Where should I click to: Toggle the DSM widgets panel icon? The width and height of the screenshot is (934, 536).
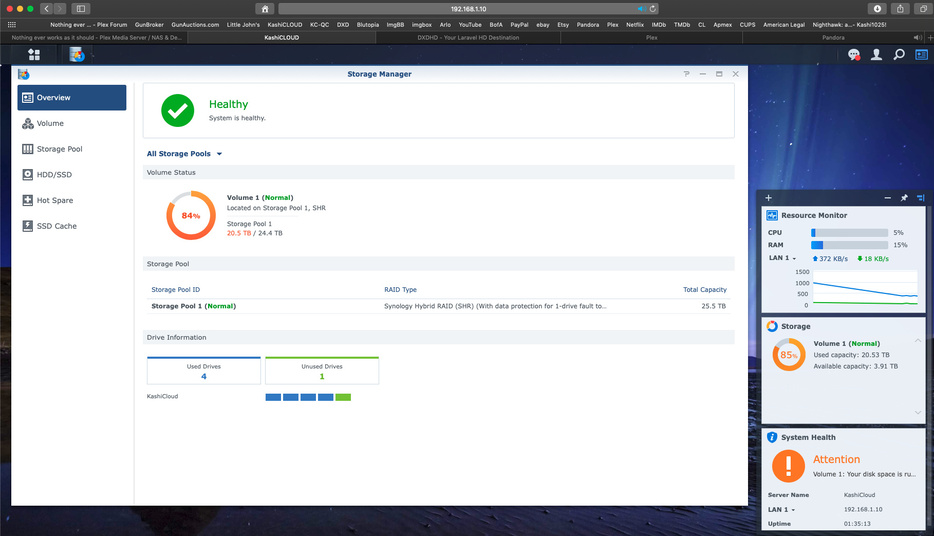(921, 55)
